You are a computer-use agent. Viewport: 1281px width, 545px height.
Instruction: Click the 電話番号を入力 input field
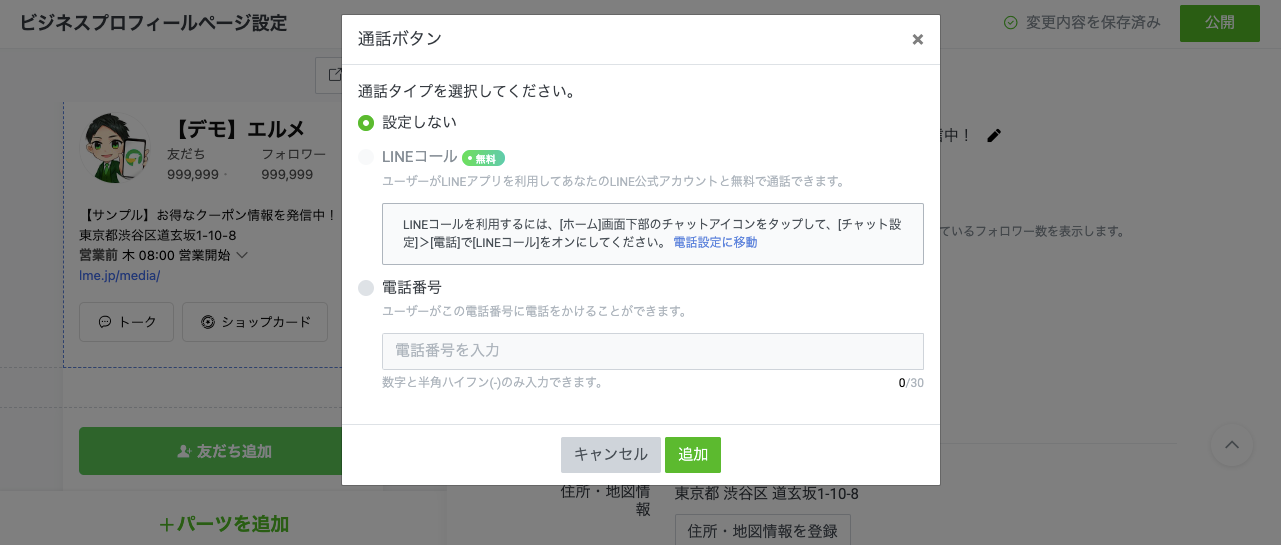pos(653,351)
